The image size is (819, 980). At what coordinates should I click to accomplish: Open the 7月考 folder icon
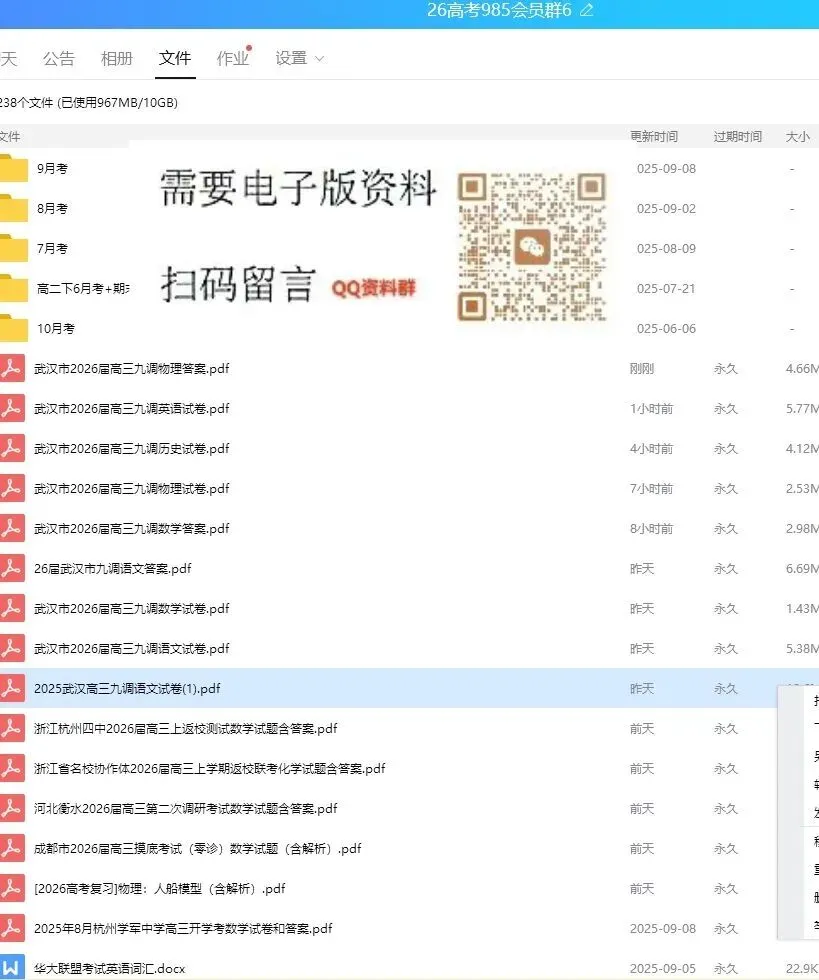click(x=13, y=248)
